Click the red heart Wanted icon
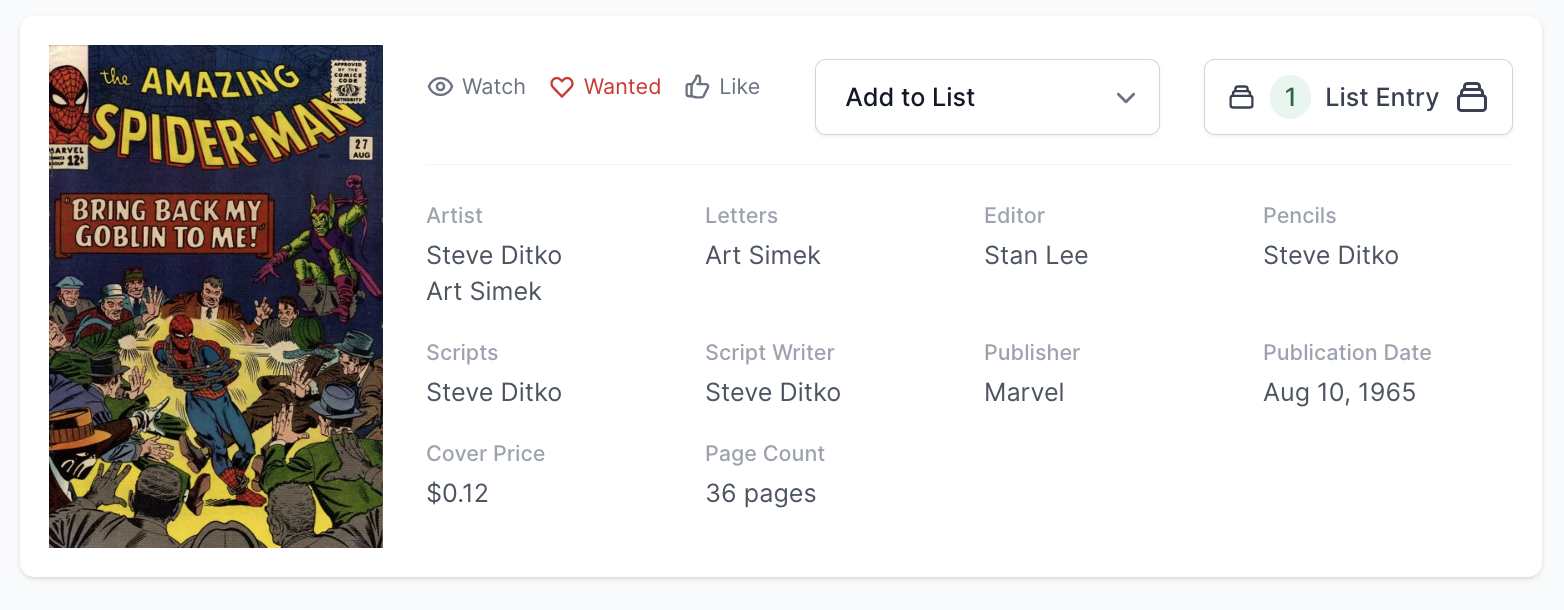Viewport: 1564px width, 610px height. pyautogui.click(x=562, y=87)
